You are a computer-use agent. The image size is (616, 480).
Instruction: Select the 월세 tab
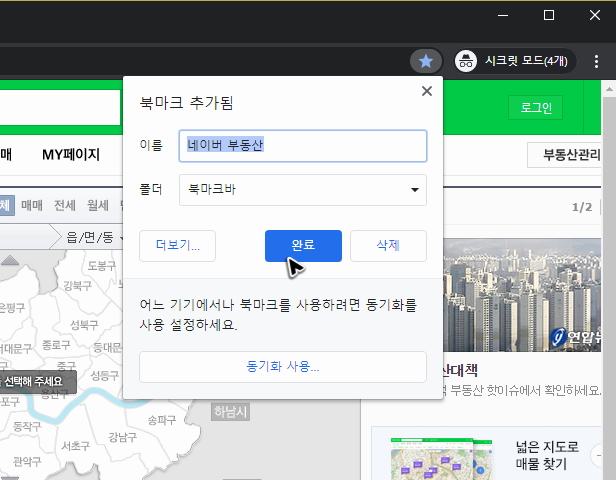pyautogui.click(x=98, y=205)
